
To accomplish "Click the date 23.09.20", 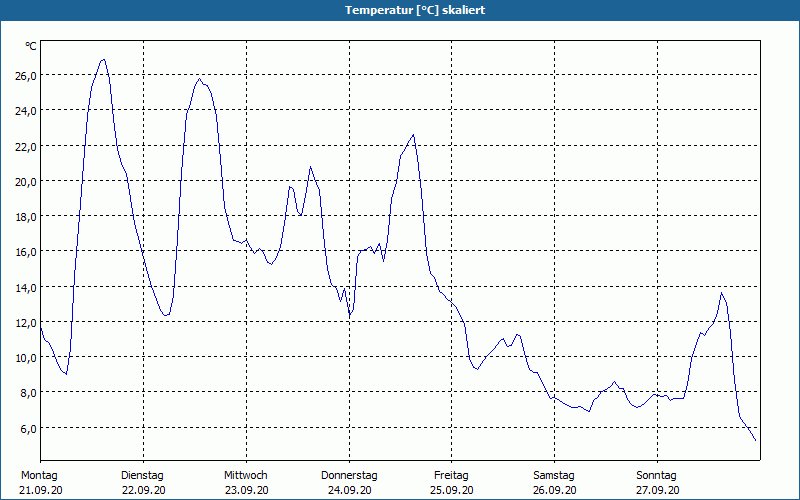I will click(x=246, y=490).
